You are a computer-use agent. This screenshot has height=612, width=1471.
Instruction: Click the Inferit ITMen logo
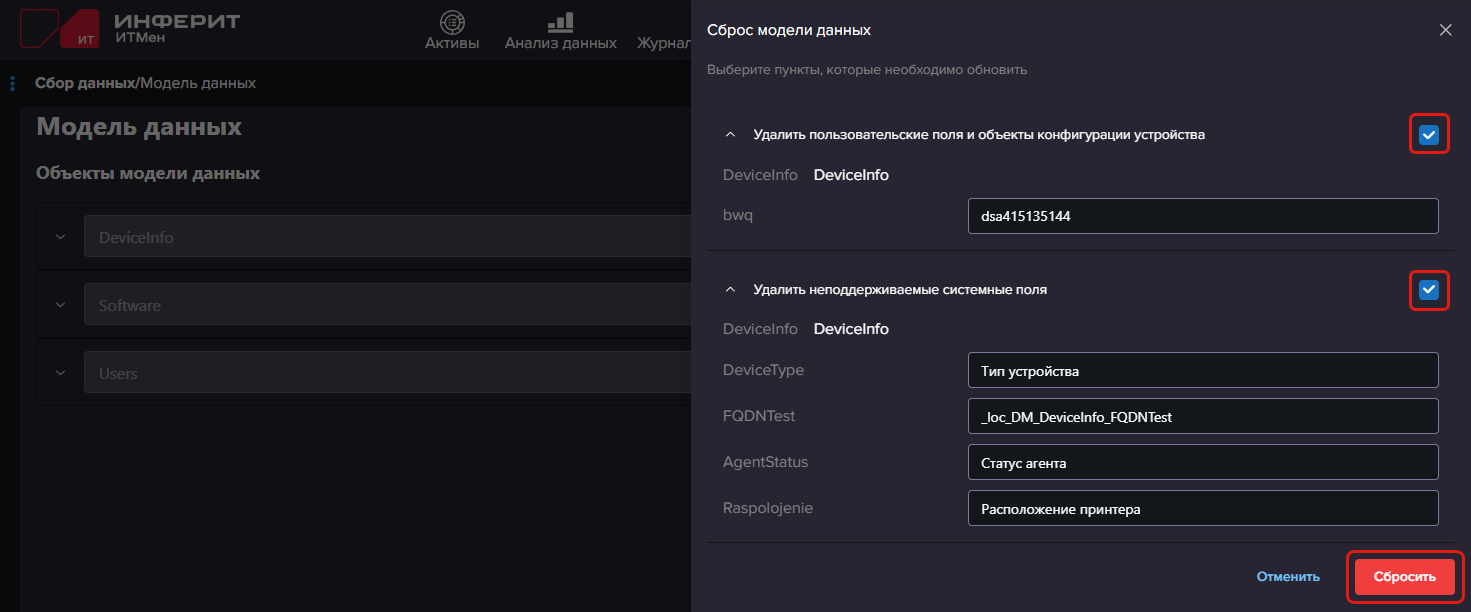pyautogui.click(x=130, y=28)
